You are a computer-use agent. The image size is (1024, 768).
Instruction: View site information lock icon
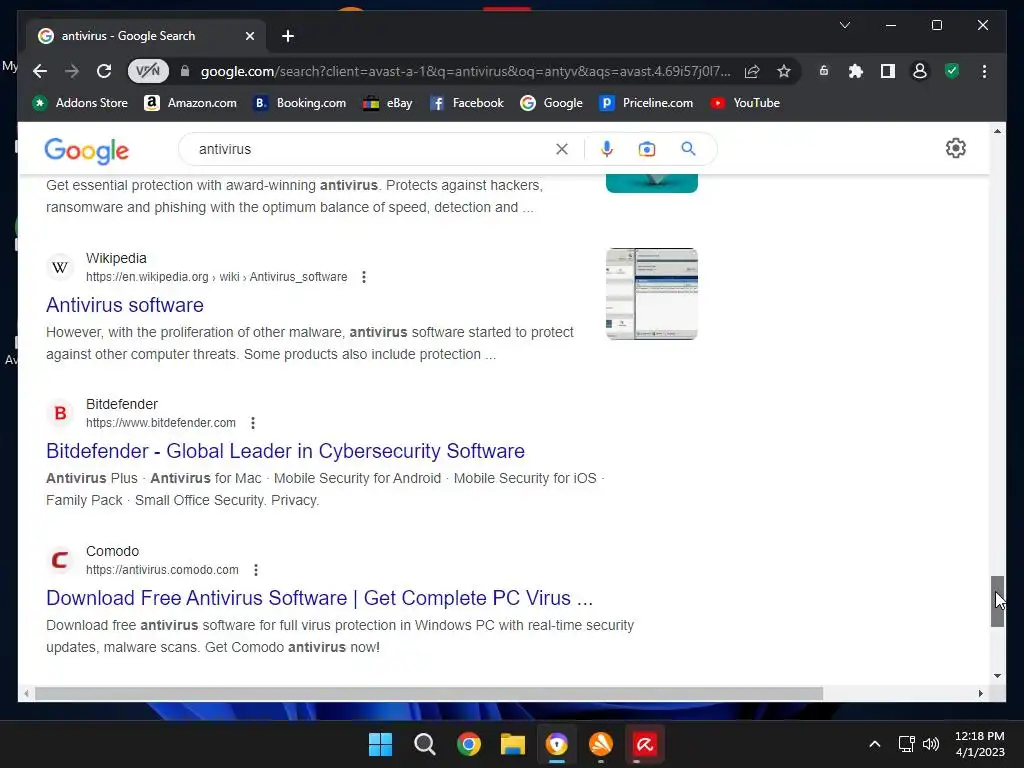tap(185, 71)
